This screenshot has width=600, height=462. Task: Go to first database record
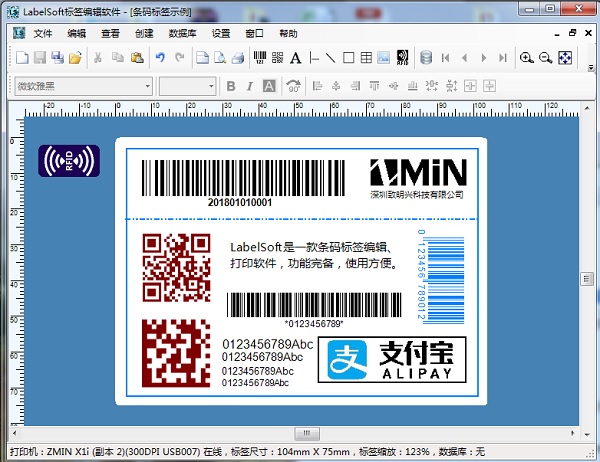(x=445, y=58)
